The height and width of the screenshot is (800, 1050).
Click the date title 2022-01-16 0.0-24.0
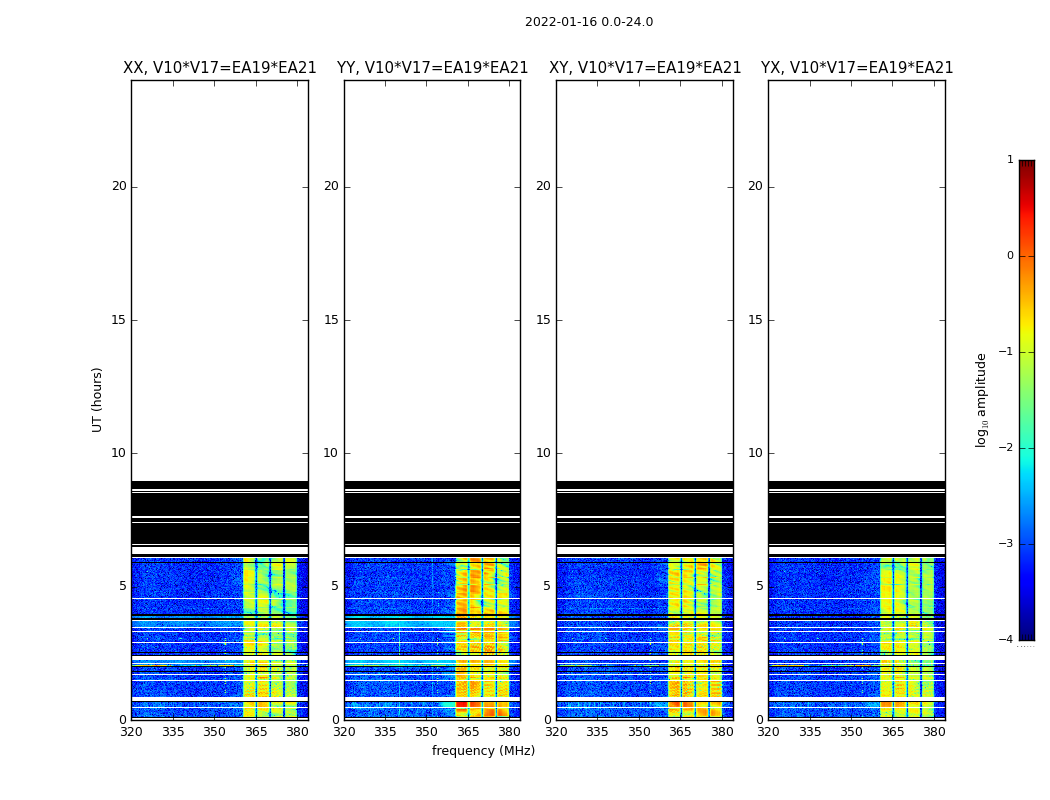click(x=588, y=22)
